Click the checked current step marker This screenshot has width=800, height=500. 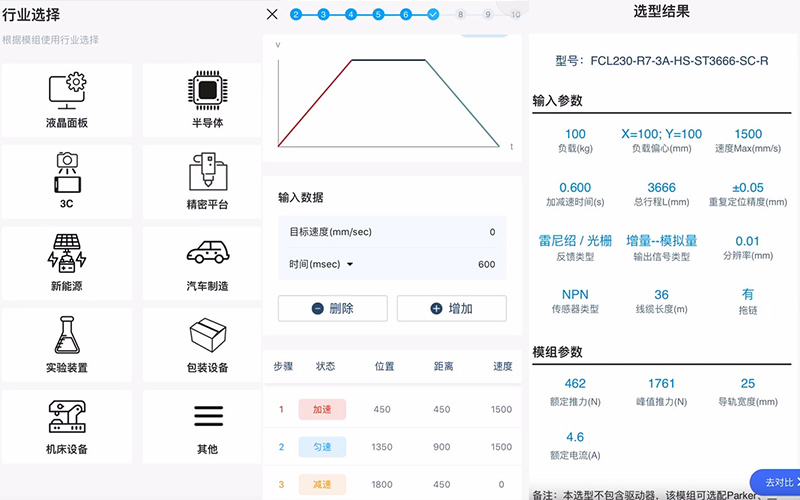(x=433, y=14)
